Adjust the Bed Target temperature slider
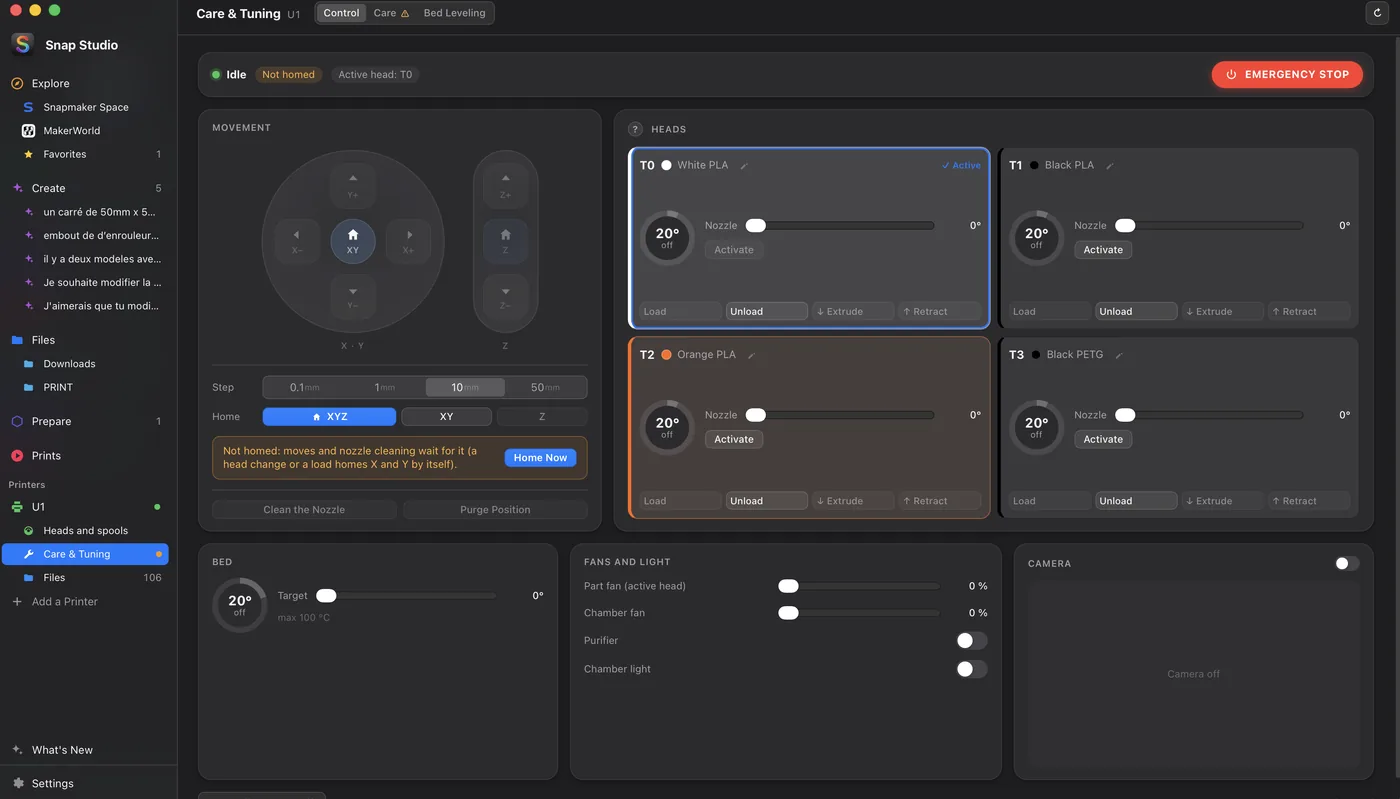1400x799 pixels. click(406, 596)
